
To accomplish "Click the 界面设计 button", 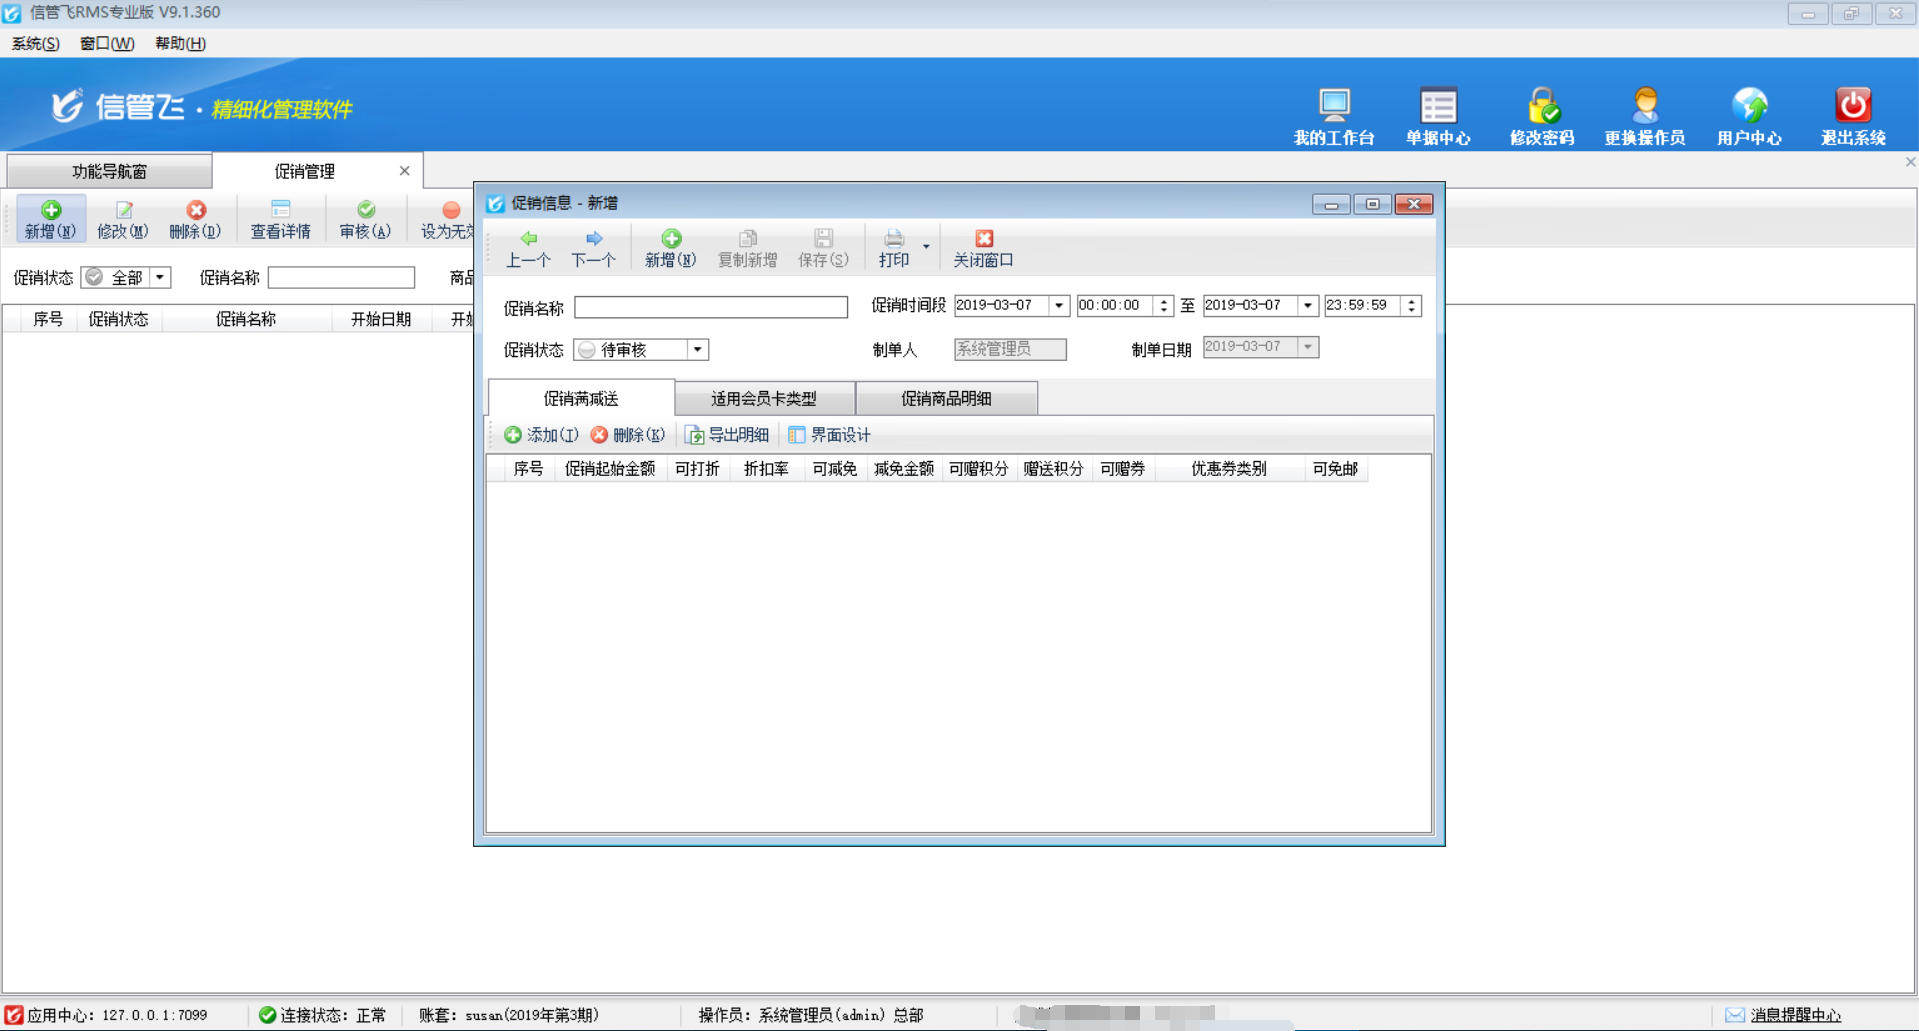I will tap(831, 435).
